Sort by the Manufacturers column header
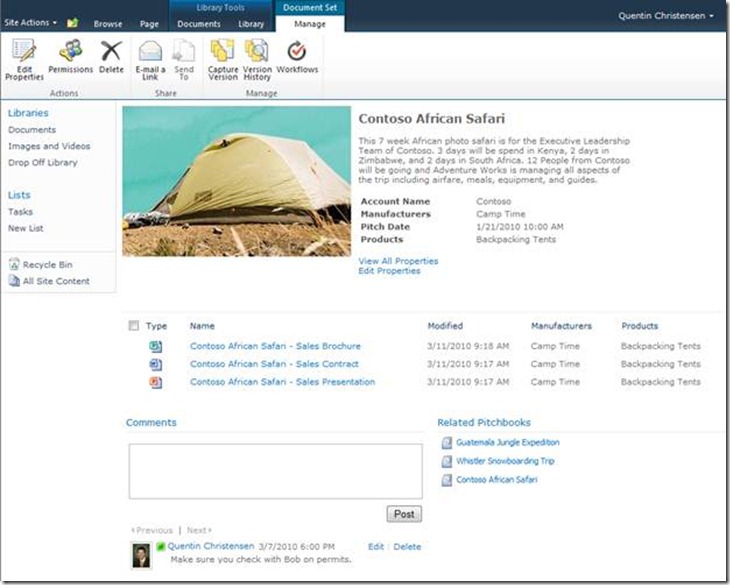The height and width of the screenshot is (585, 730). click(x=561, y=326)
